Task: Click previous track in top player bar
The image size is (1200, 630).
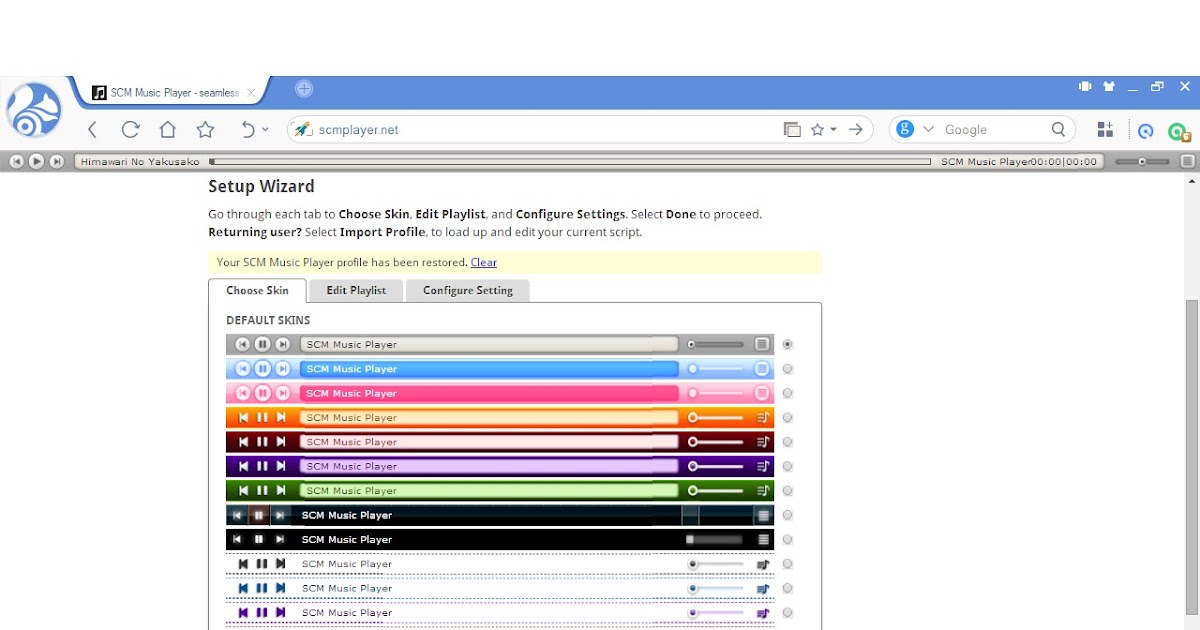Action: pyautogui.click(x=17, y=161)
